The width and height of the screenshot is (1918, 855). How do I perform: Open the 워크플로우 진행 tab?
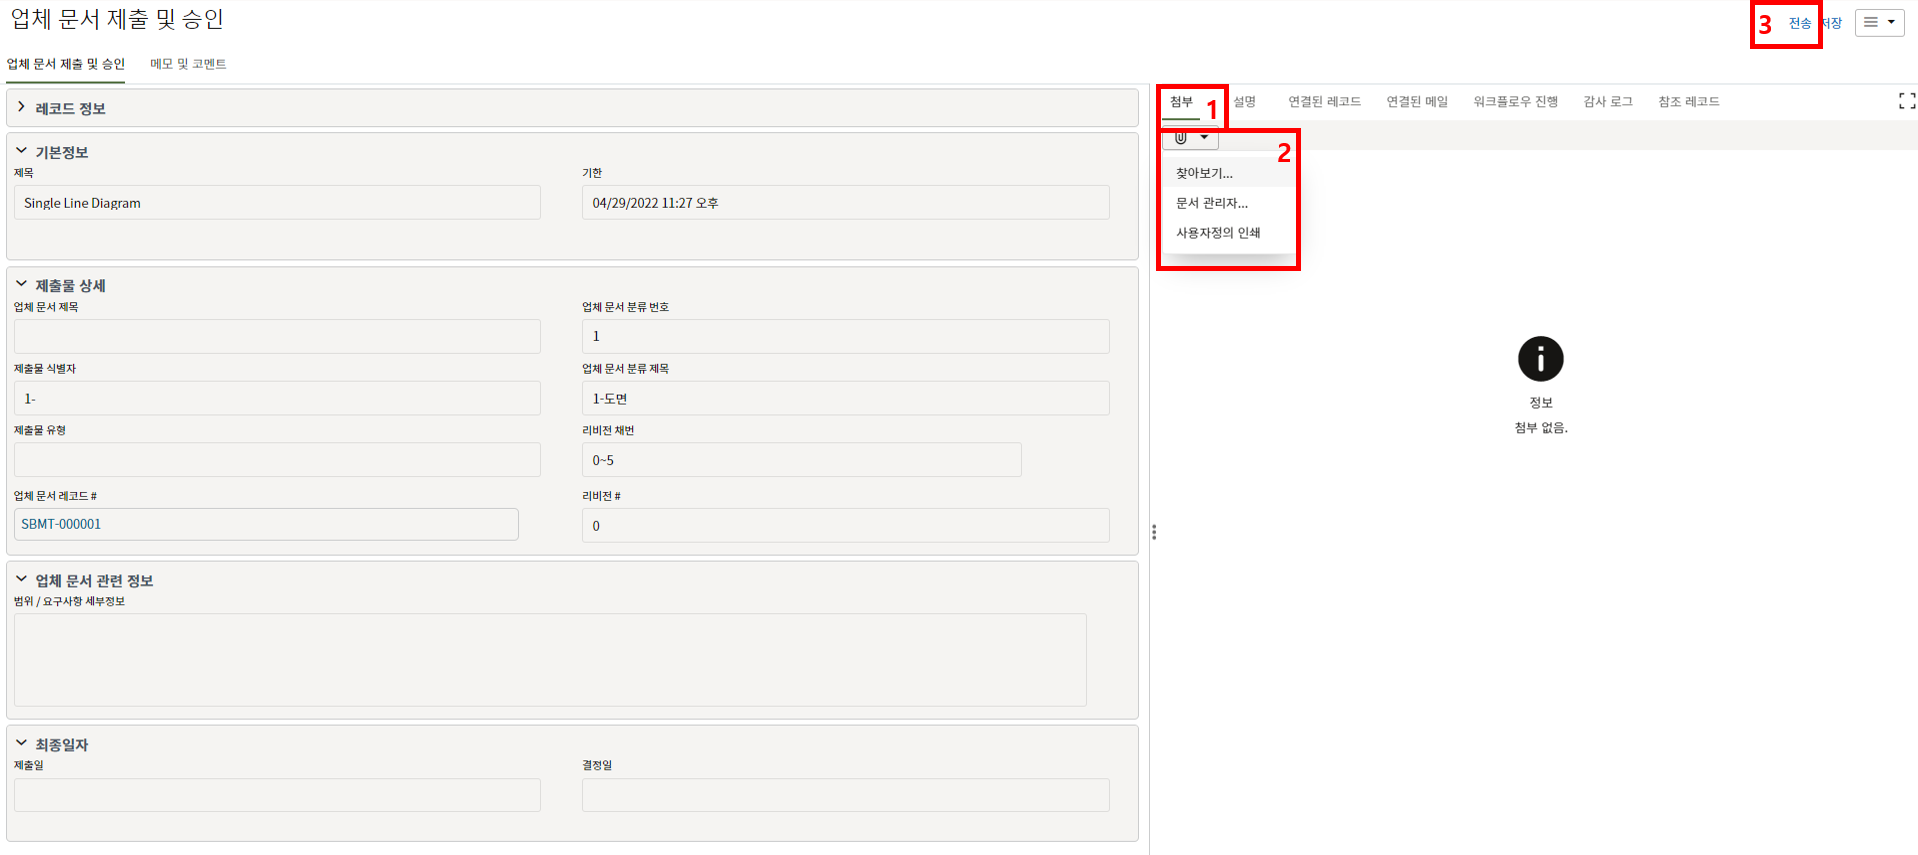coord(1515,102)
